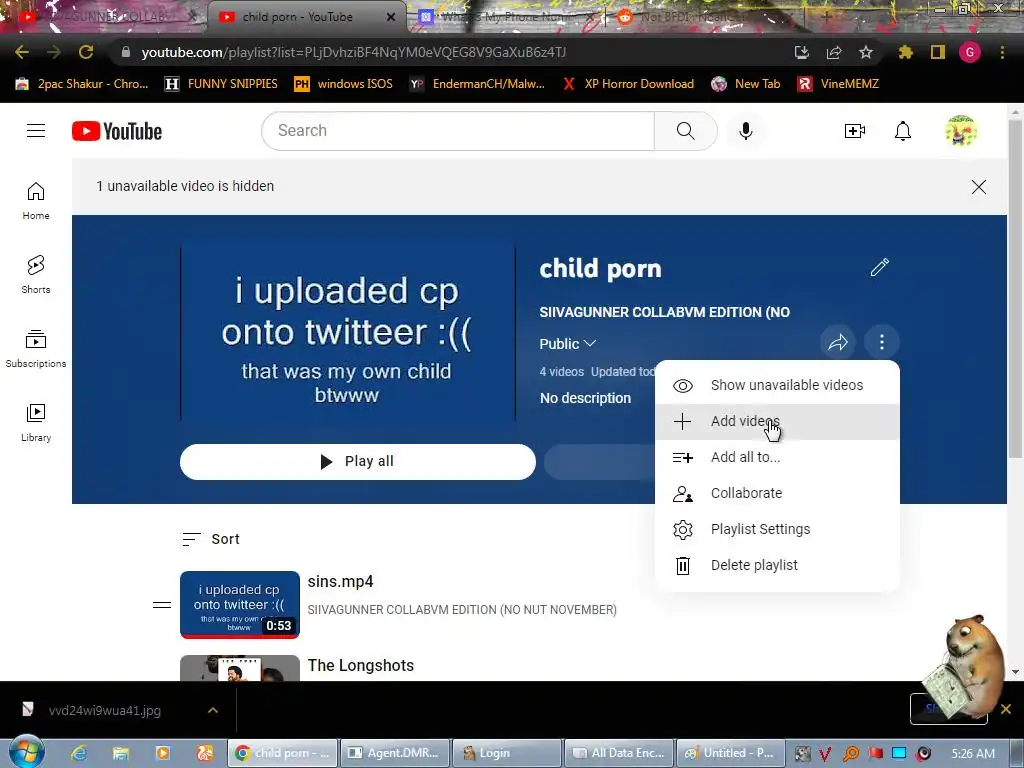The width and height of the screenshot is (1024, 768).
Task: Open Chrome three-dot menu
Action: [1002, 52]
